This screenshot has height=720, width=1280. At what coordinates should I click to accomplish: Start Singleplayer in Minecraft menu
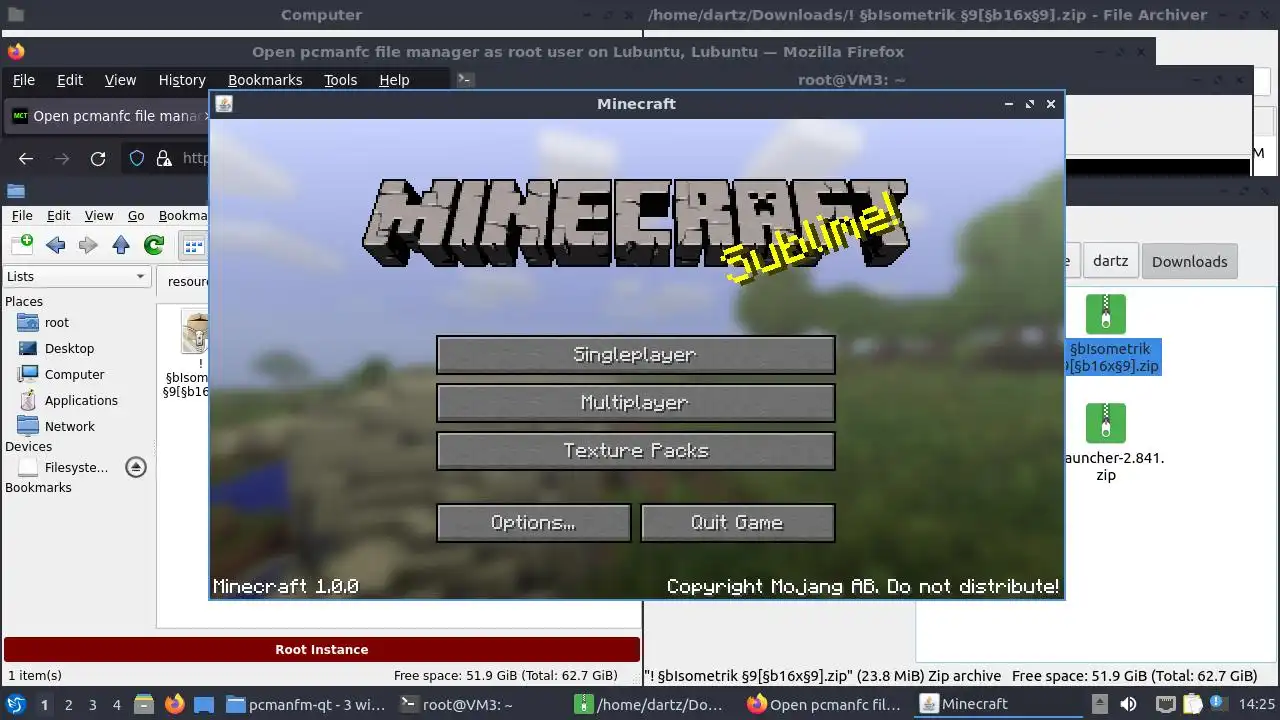point(635,355)
